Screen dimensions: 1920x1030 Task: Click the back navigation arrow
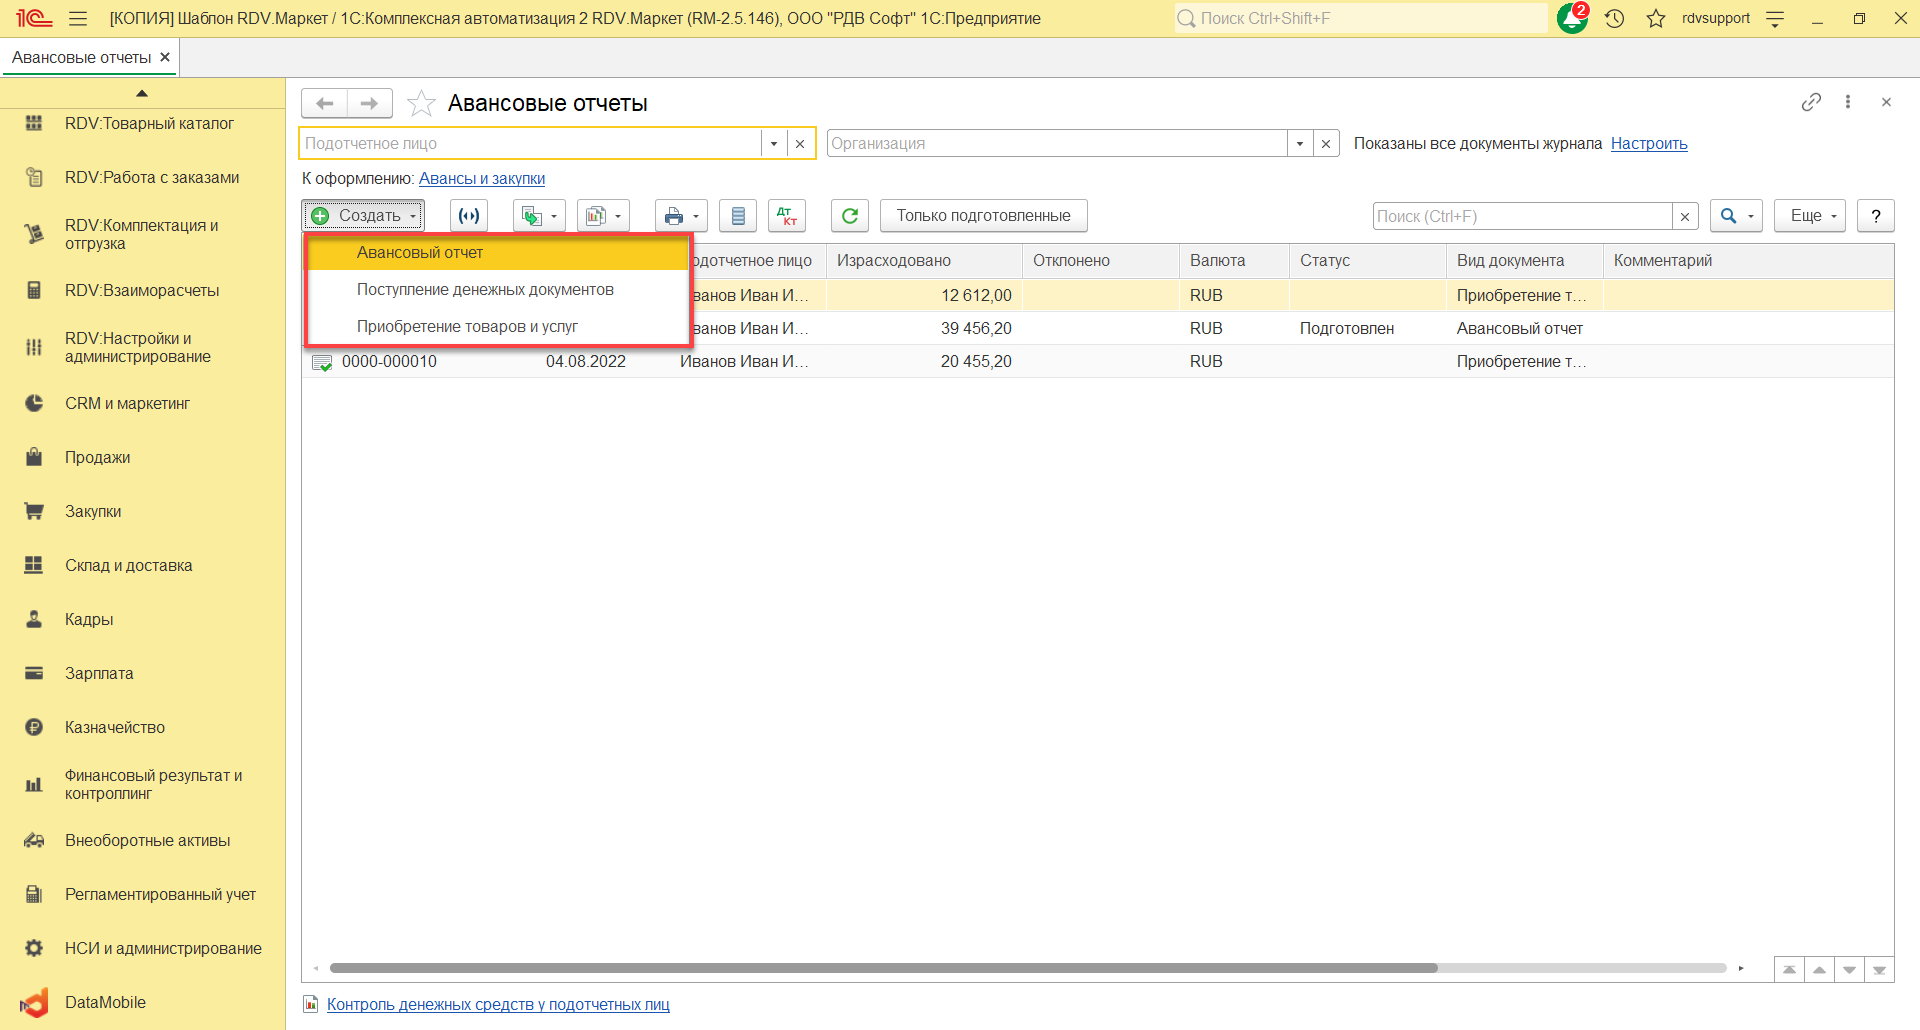(x=324, y=103)
